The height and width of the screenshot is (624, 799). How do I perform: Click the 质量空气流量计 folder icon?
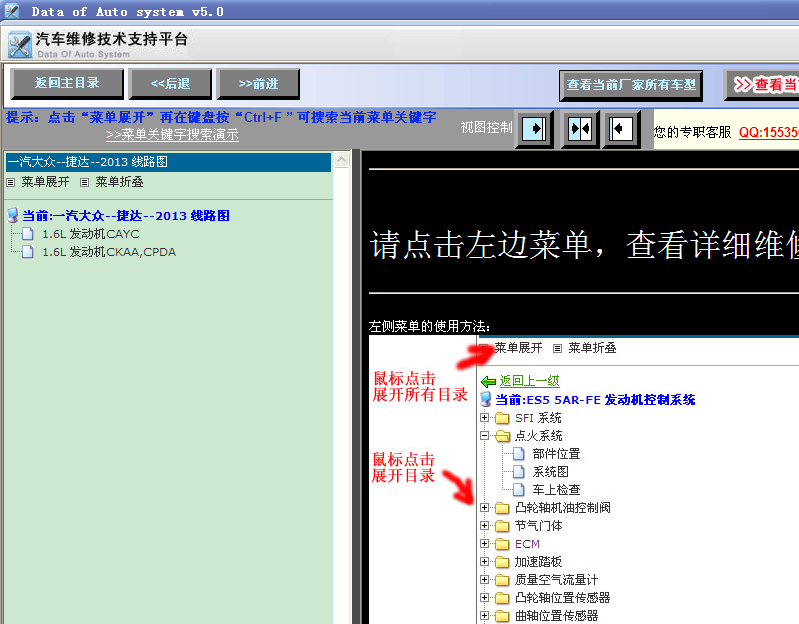[502, 580]
